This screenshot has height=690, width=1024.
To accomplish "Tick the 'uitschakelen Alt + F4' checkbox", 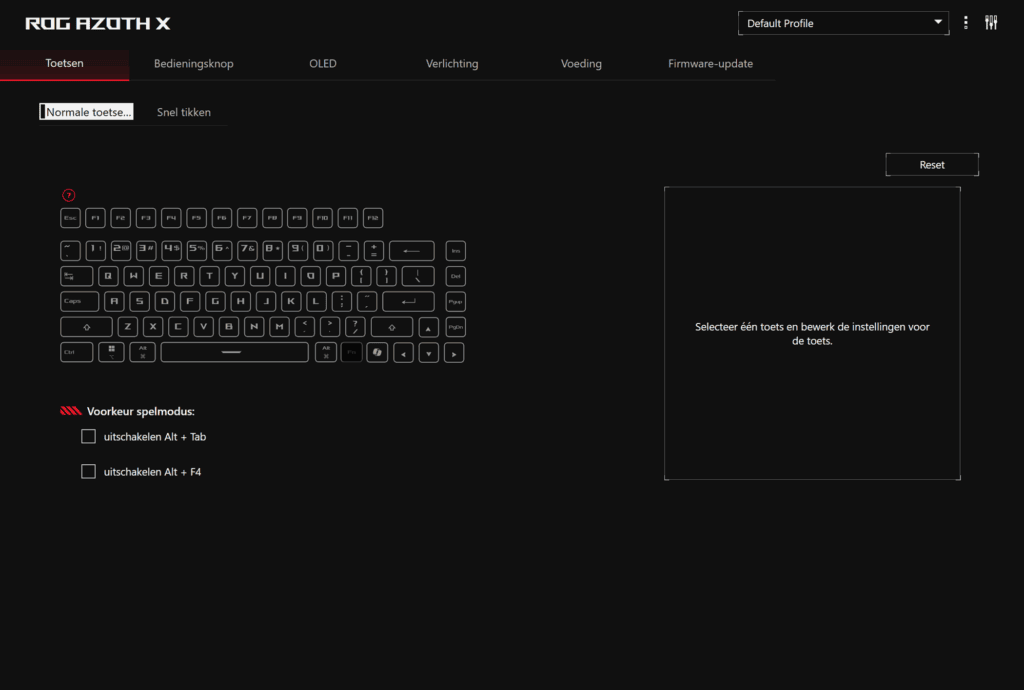I will (88, 471).
